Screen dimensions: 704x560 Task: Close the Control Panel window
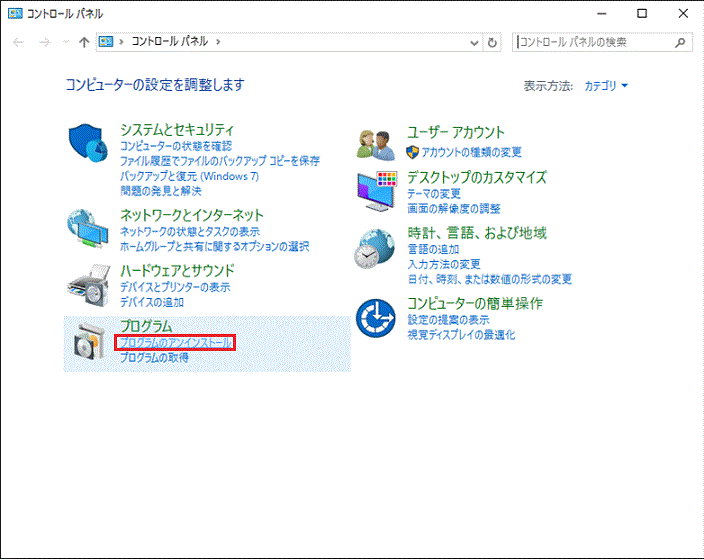tap(683, 13)
